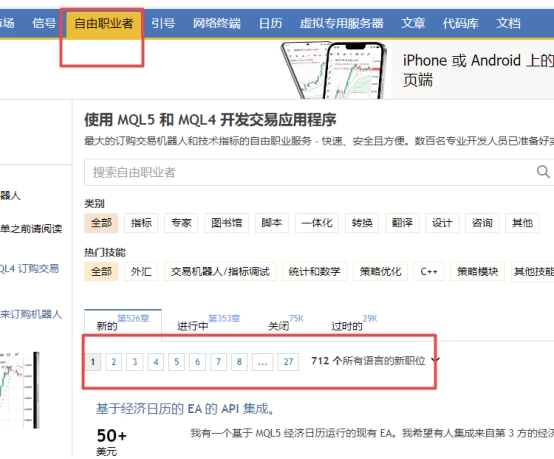554x459 pixels.
Task: Expand the 712 个所有语言的新职位 dropdown
Action: [x=375, y=361]
